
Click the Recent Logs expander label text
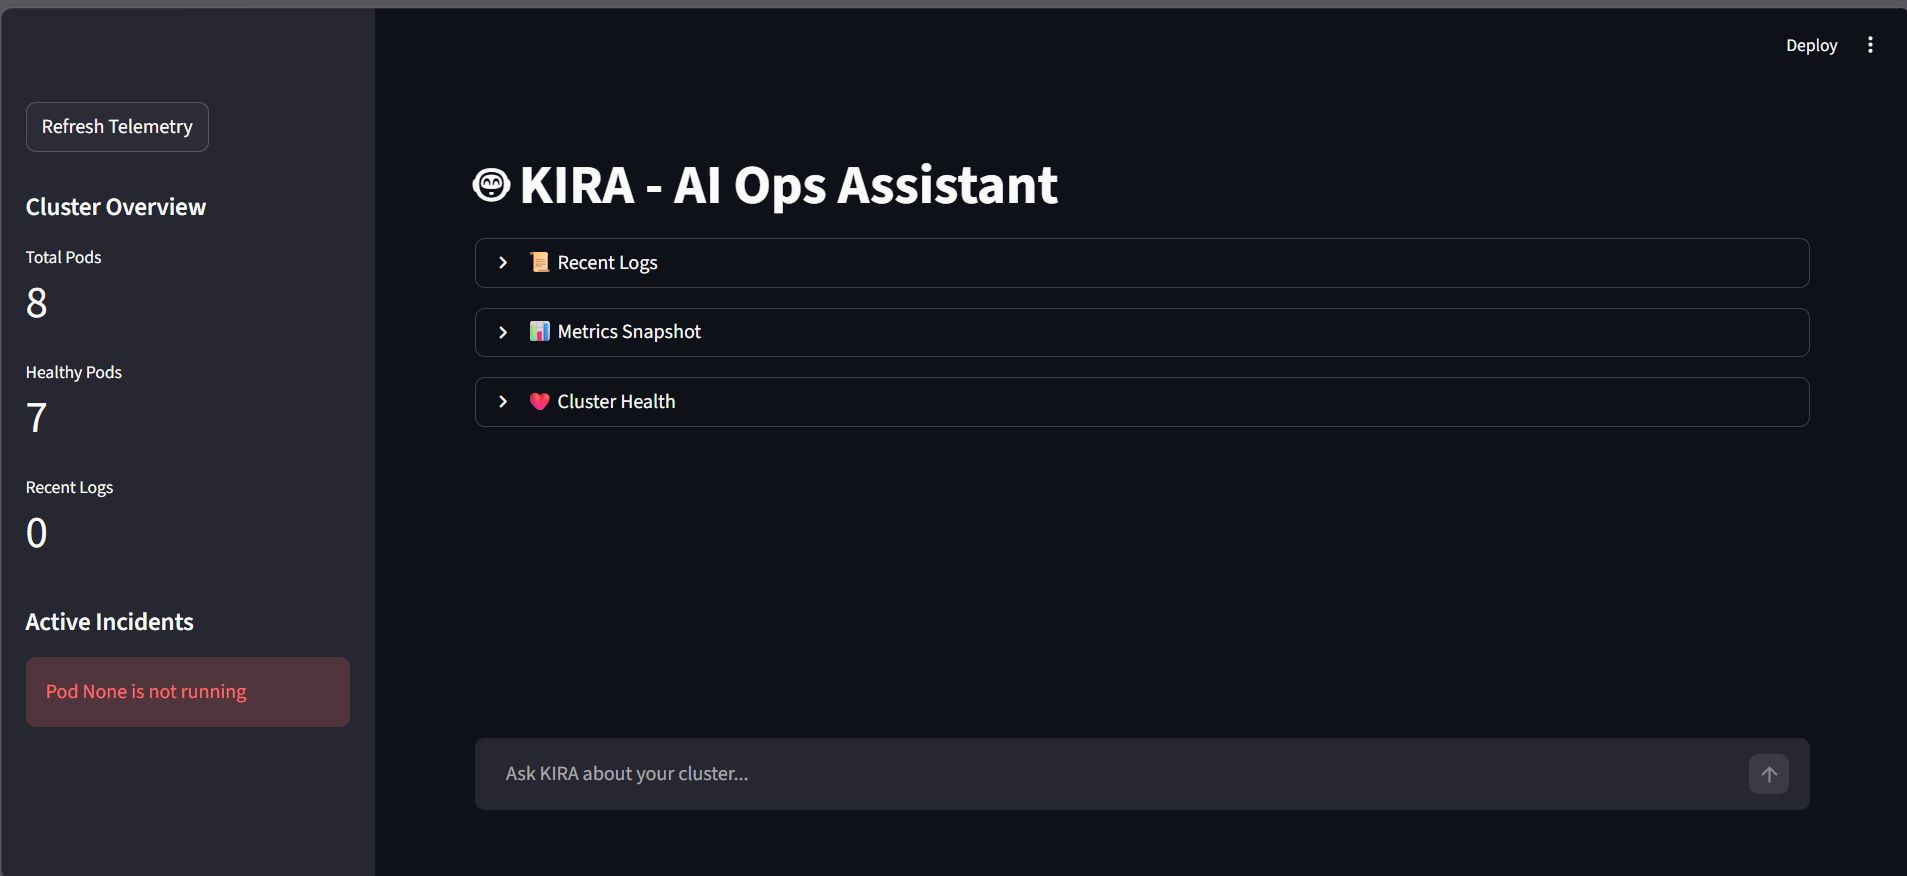coord(607,262)
